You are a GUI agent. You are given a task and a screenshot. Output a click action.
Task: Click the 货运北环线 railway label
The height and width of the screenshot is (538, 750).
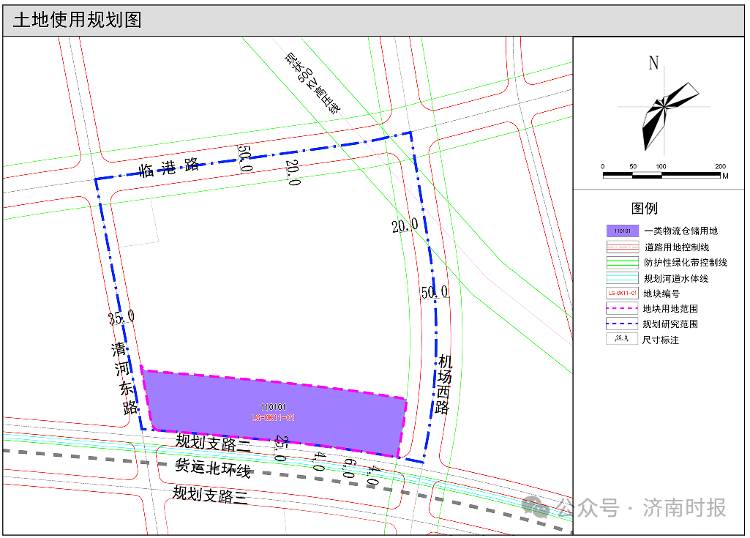(213, 468)
